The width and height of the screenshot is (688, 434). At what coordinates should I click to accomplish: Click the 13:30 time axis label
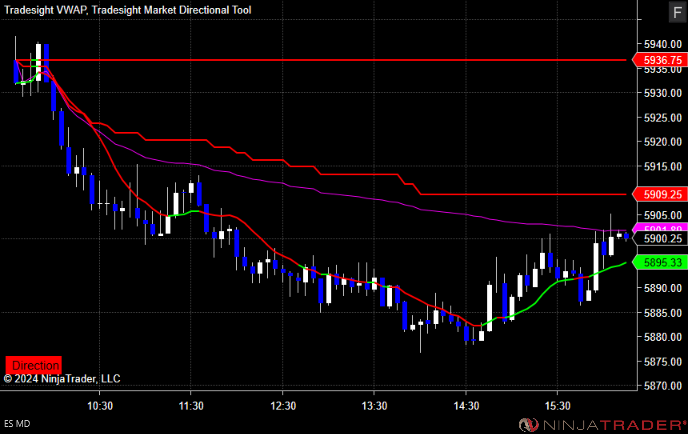374,406
